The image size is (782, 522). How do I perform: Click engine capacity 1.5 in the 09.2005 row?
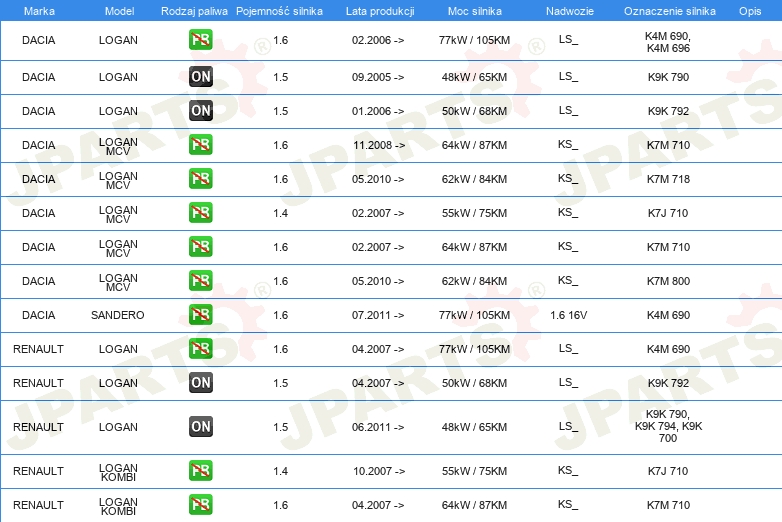(x=280, y=77)
